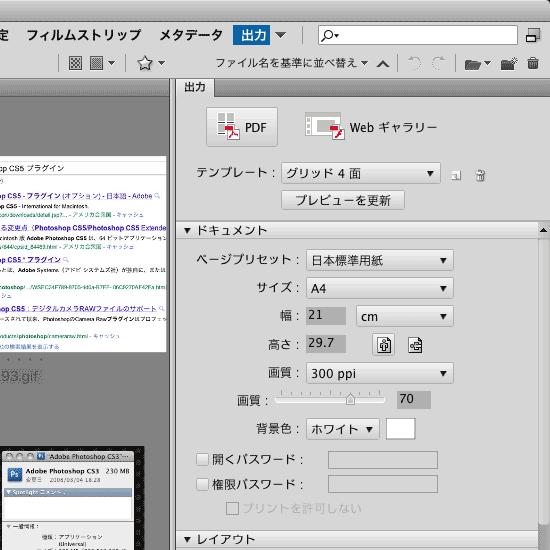
Task: Toggle ascending sort order arrow
Action: (383, 64)
